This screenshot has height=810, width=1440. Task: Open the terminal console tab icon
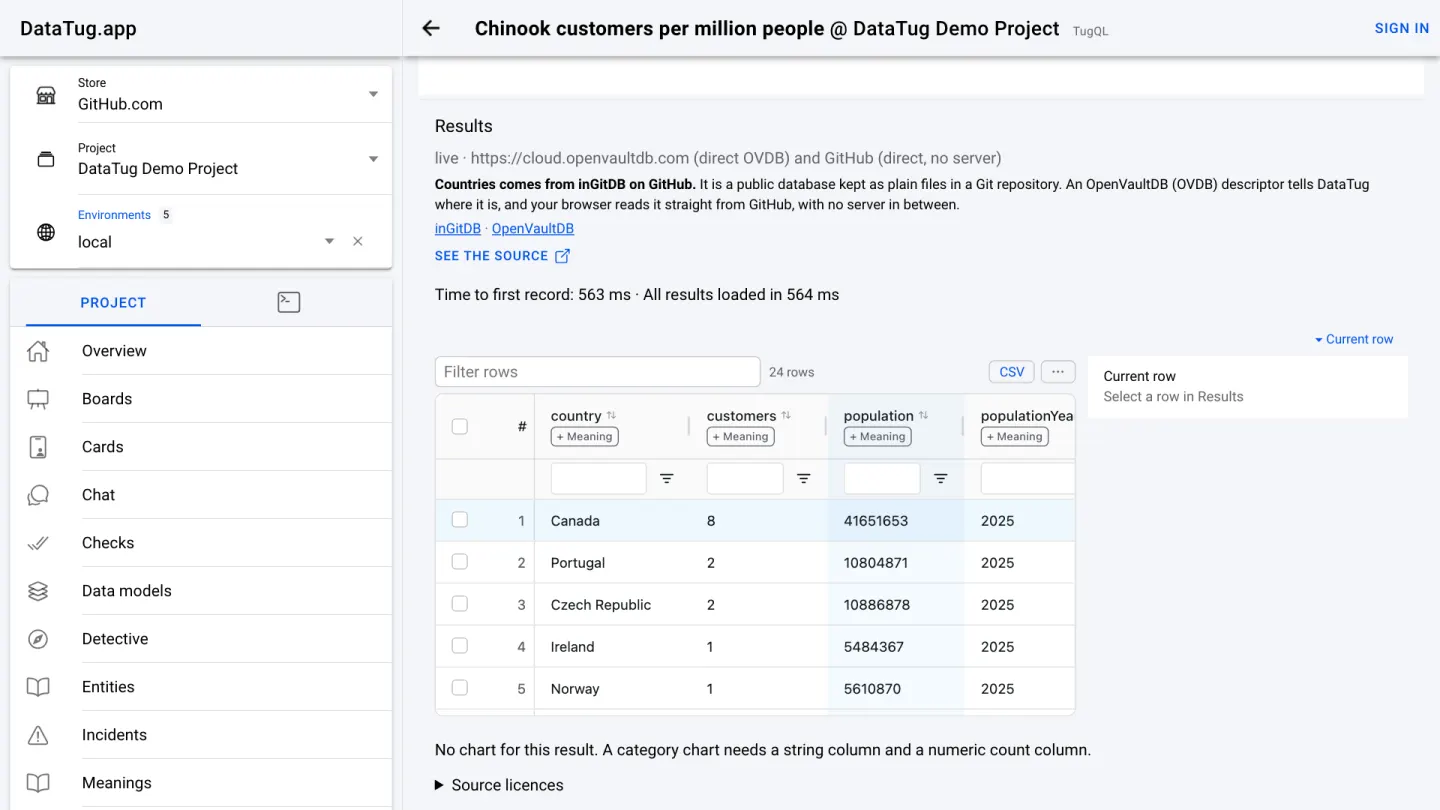point(289,302)
